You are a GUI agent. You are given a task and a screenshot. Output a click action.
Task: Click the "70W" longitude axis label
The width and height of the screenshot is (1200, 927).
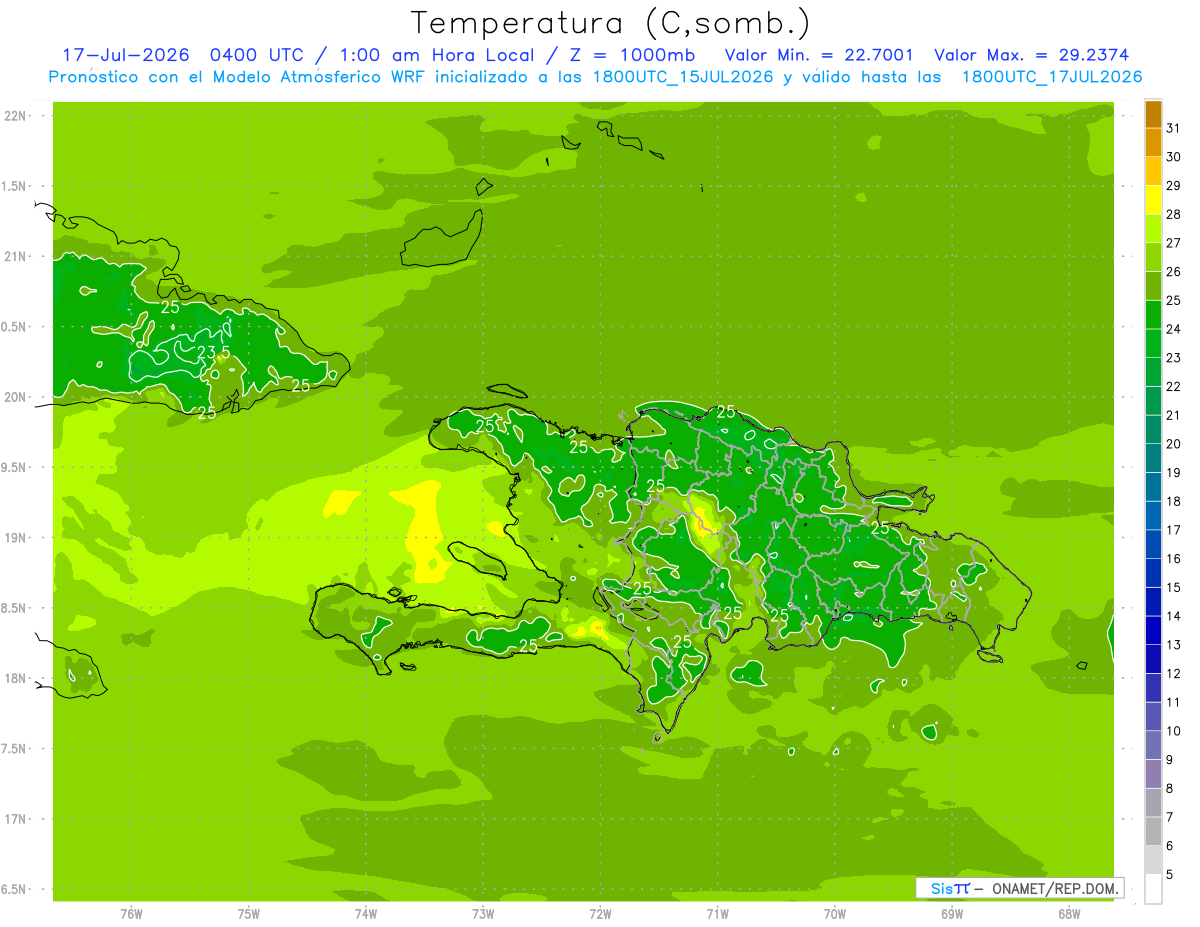pos(834,913)
